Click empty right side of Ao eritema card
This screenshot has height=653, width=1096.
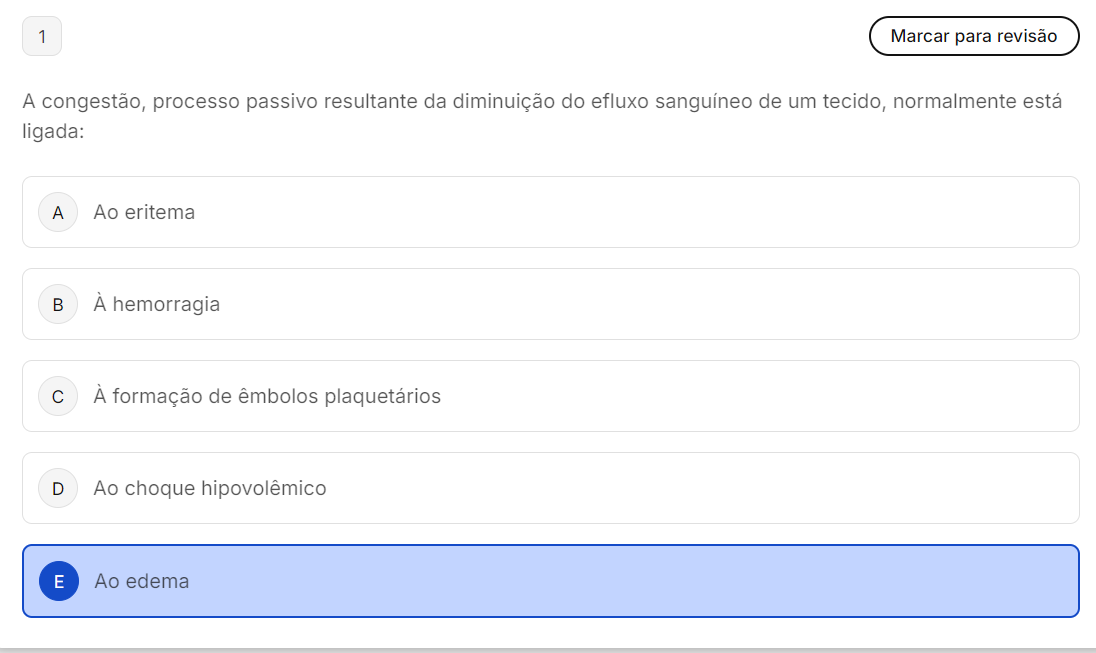[800, 212]
